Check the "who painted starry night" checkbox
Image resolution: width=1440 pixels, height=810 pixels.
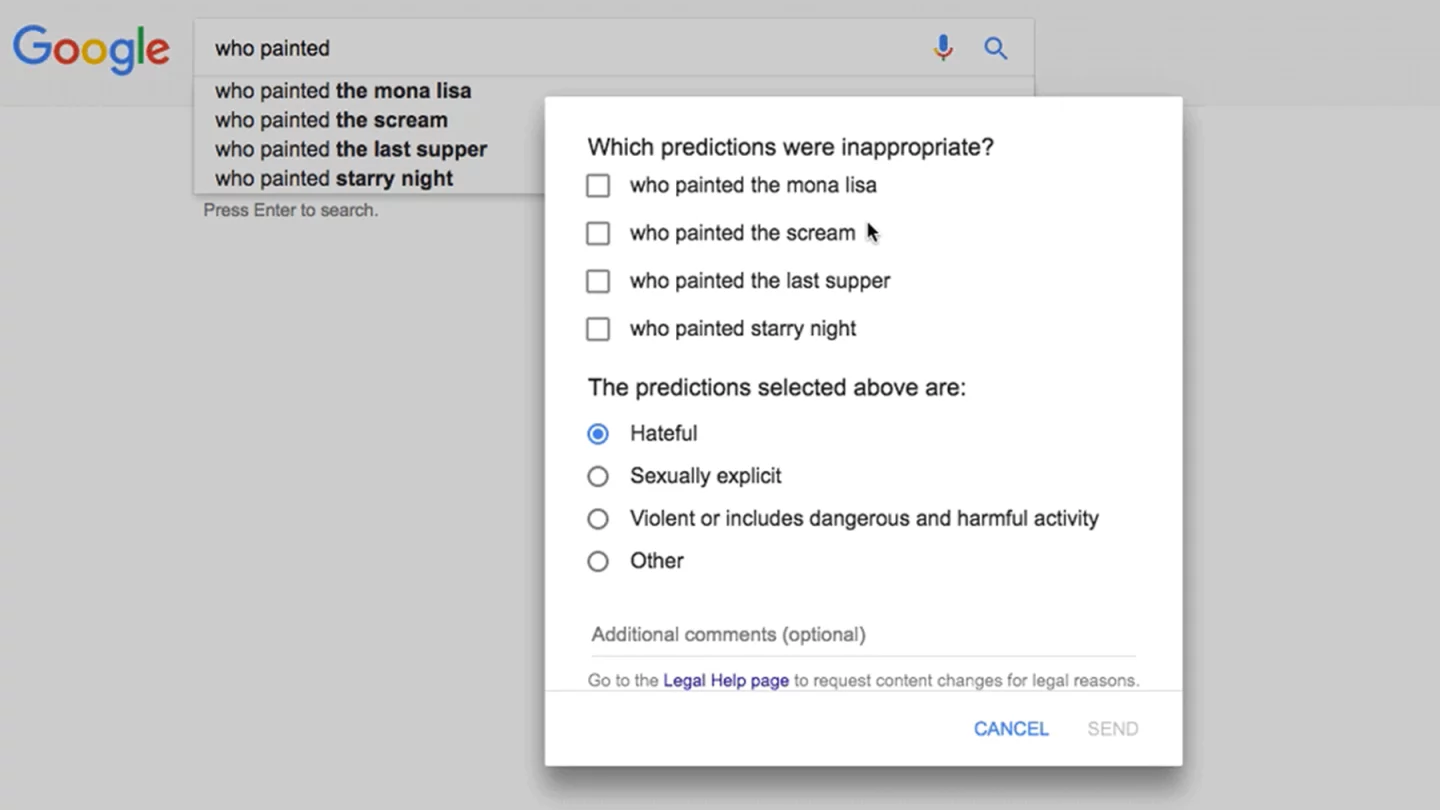[597, 329]
